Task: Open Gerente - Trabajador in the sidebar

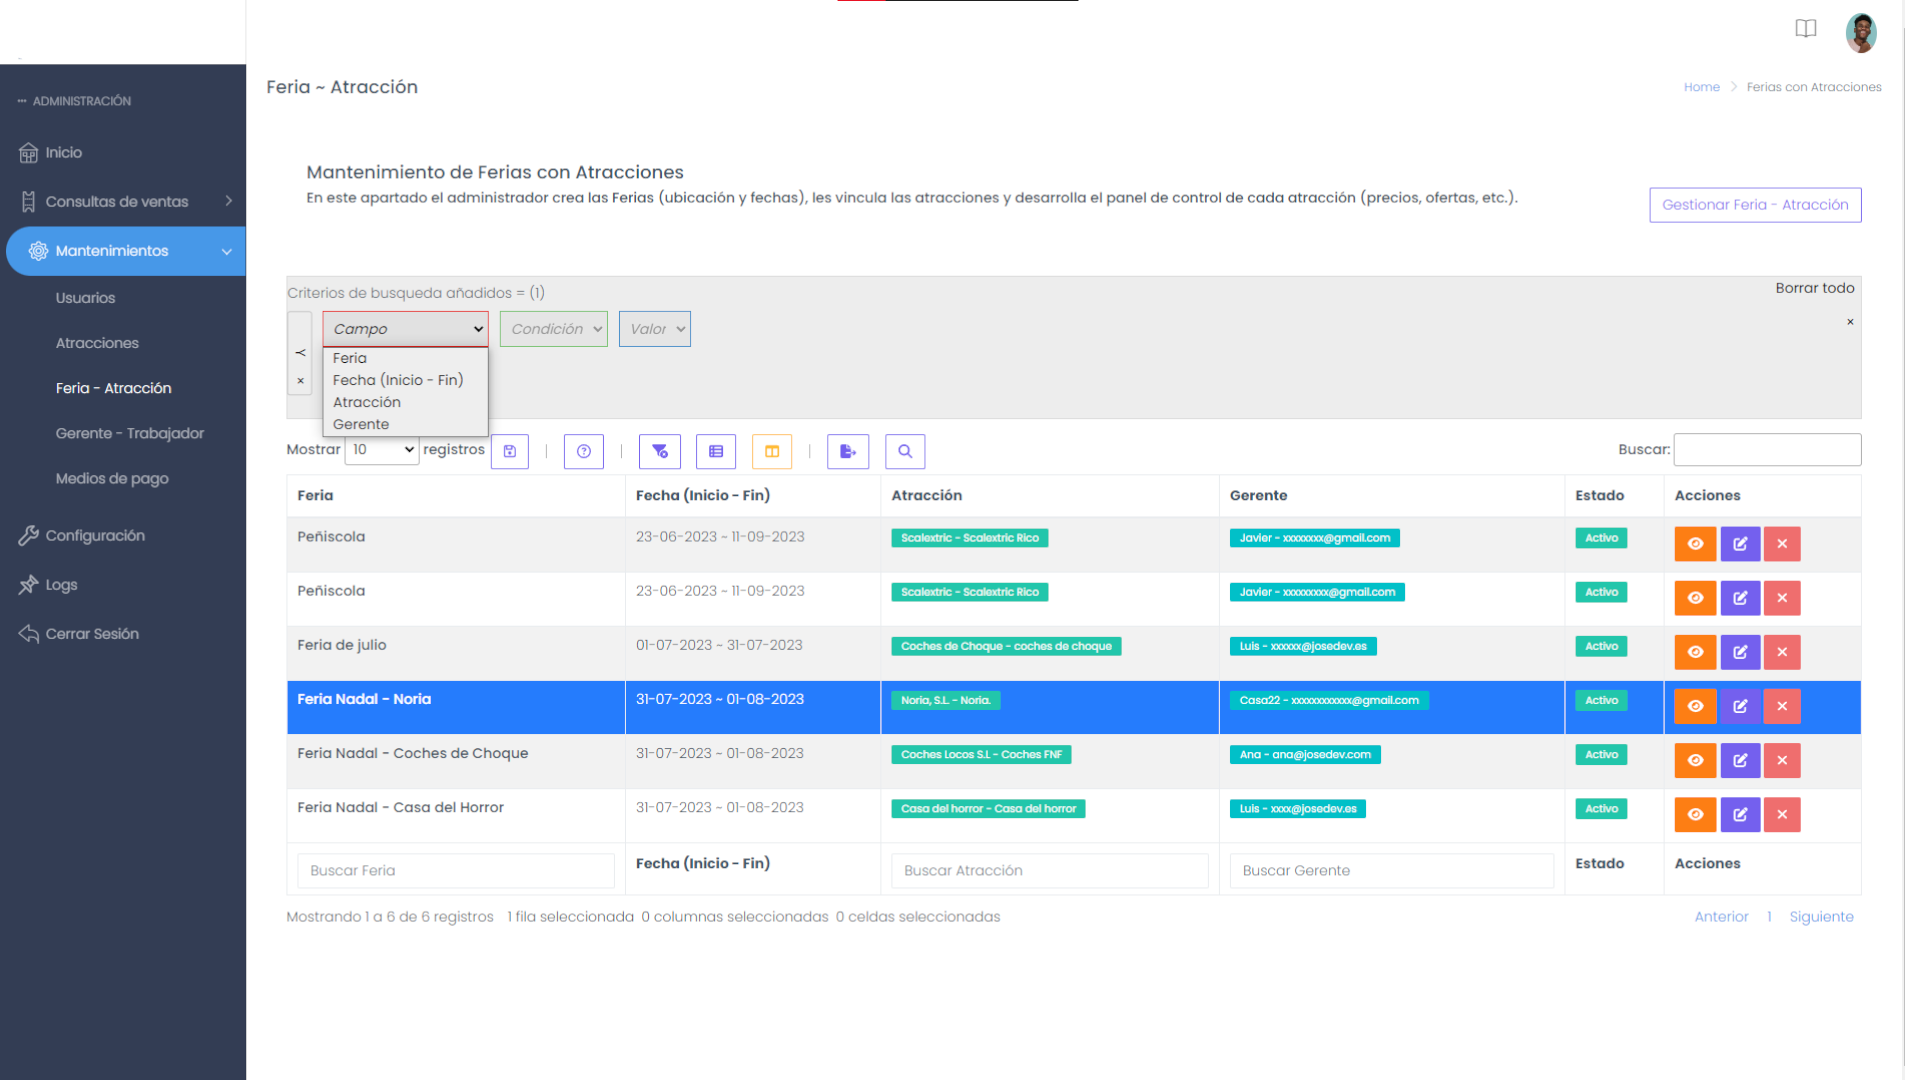Action: click(x=130, y=433)
